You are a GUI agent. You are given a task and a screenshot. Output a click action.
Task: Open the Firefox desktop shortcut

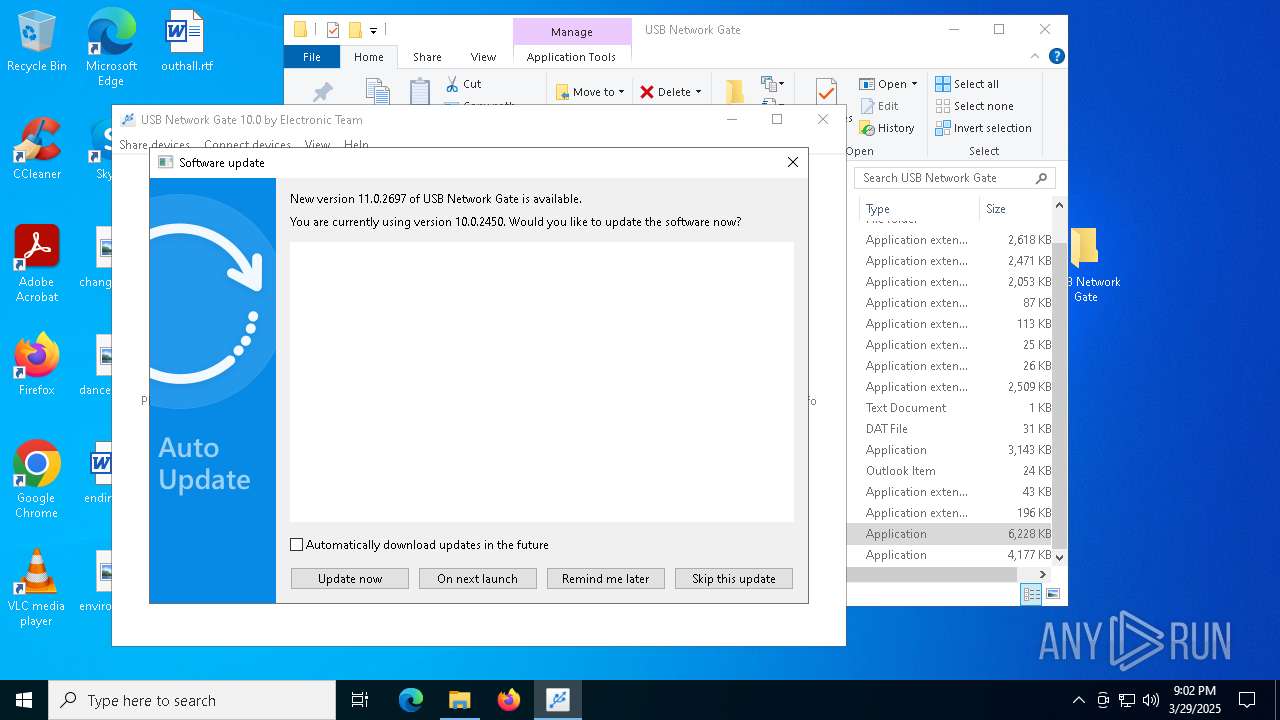click(37, 364)
